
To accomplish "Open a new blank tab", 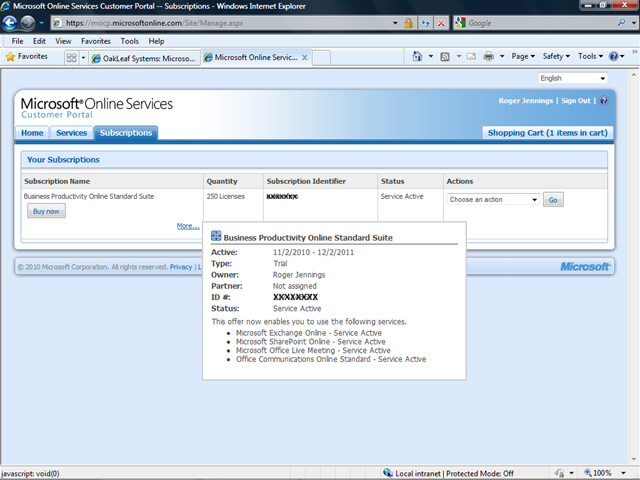I will pos(321,58).
